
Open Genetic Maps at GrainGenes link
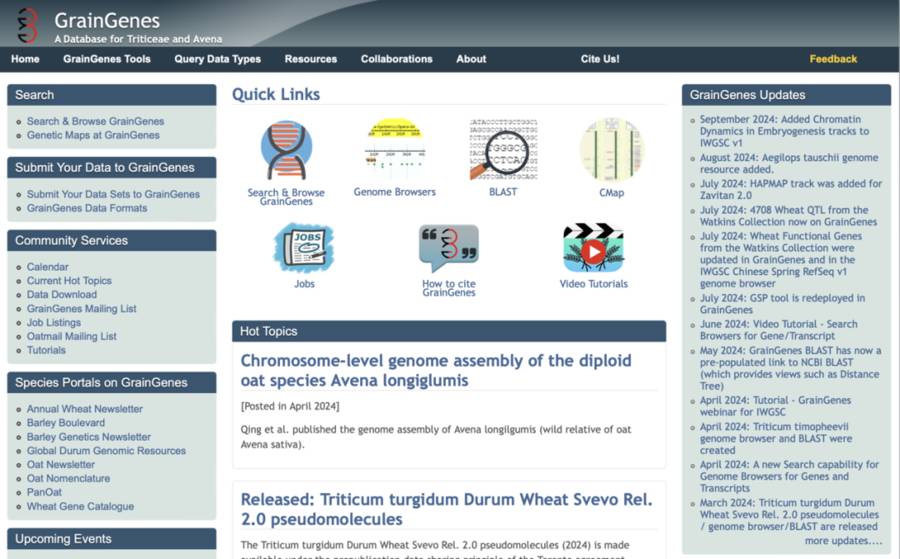(x=93, y=135)
